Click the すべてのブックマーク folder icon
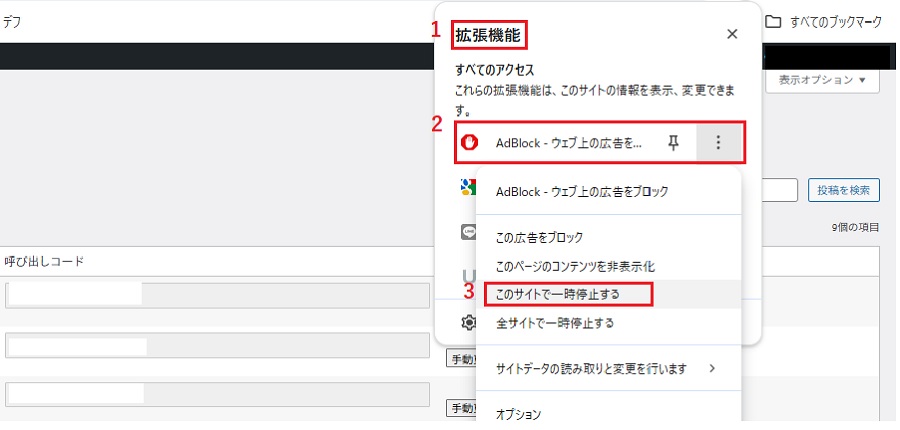Screen dimensions: 900x430 pos(774,22)
